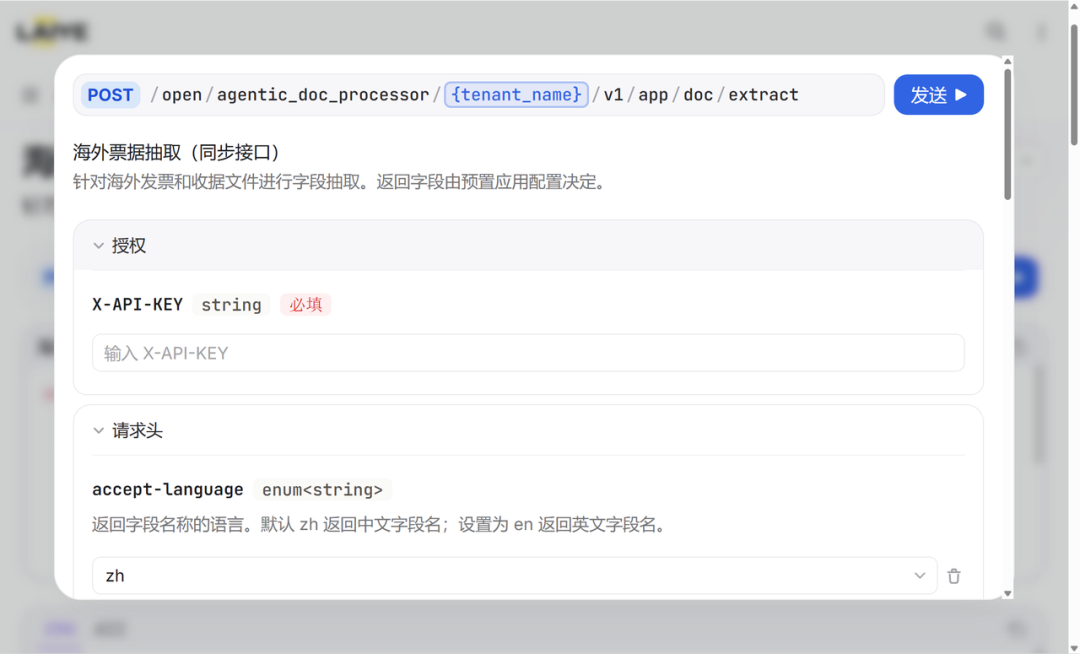Image resolution: width=1080 pixels, height=654 pixels.
Task: Click the 请求头 section header label
Action: point(137,431)
